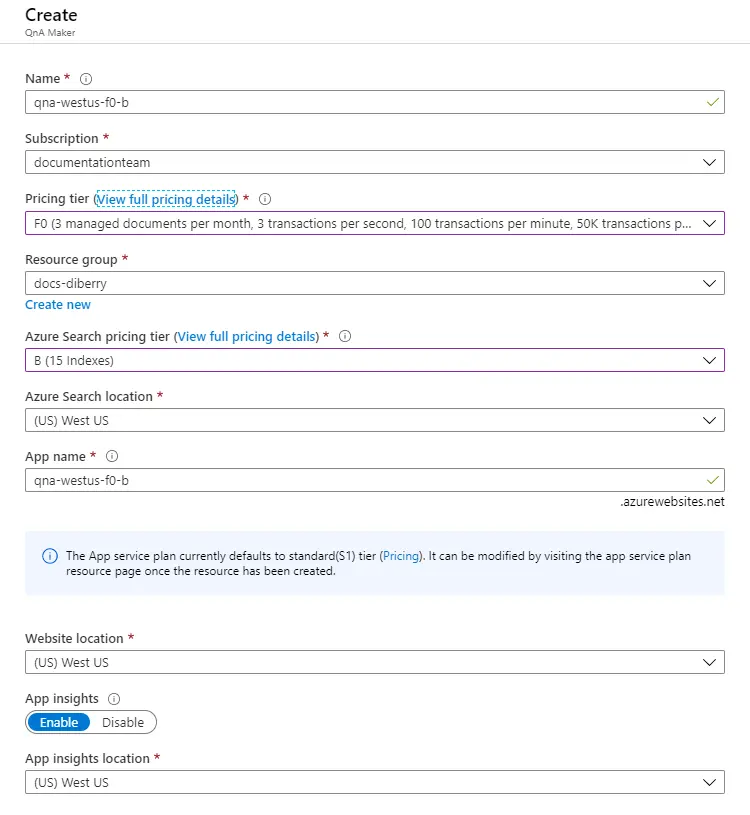Click Create new resource group link
The width and height of the screenshot is (750, 815).
coord(58,305)
